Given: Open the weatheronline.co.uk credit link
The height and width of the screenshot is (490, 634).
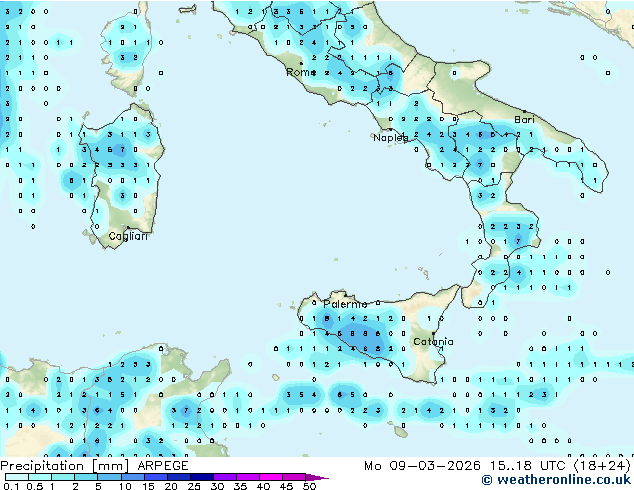Looking at the screenshot, I should pyautogui.click(x=556, y=480).
